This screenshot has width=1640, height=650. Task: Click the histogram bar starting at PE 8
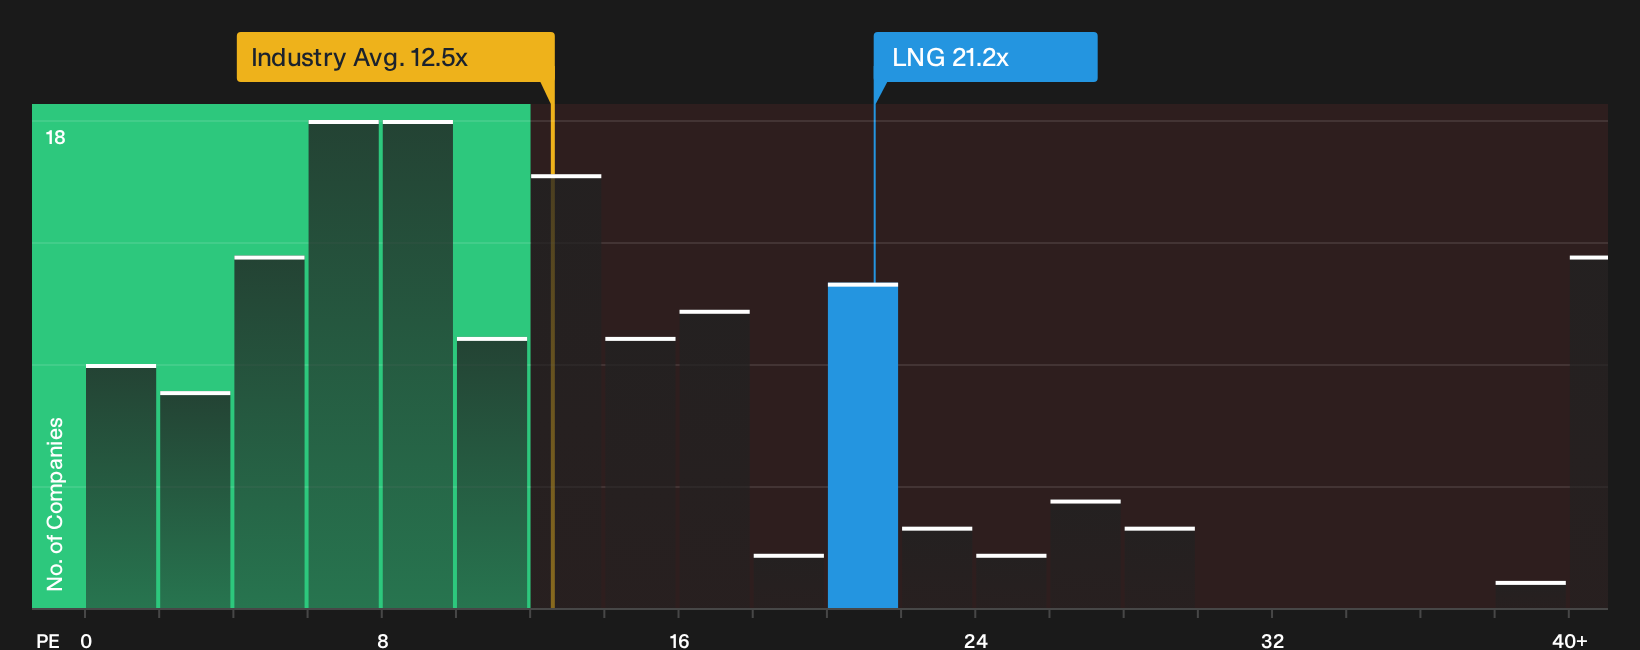pos(418,364)
